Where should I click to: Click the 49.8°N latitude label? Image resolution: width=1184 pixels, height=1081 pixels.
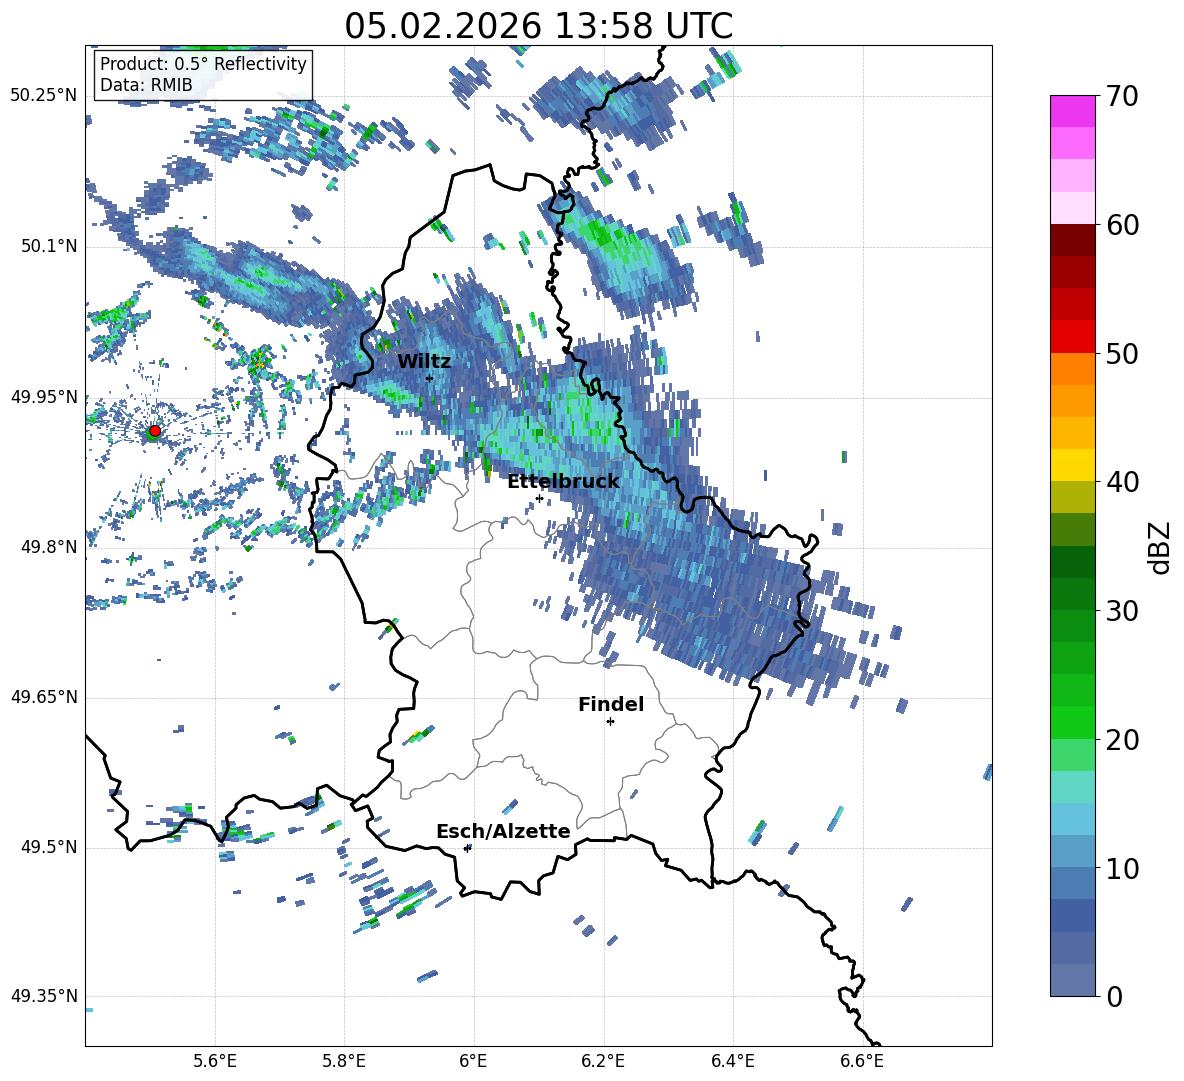(50, 547)
